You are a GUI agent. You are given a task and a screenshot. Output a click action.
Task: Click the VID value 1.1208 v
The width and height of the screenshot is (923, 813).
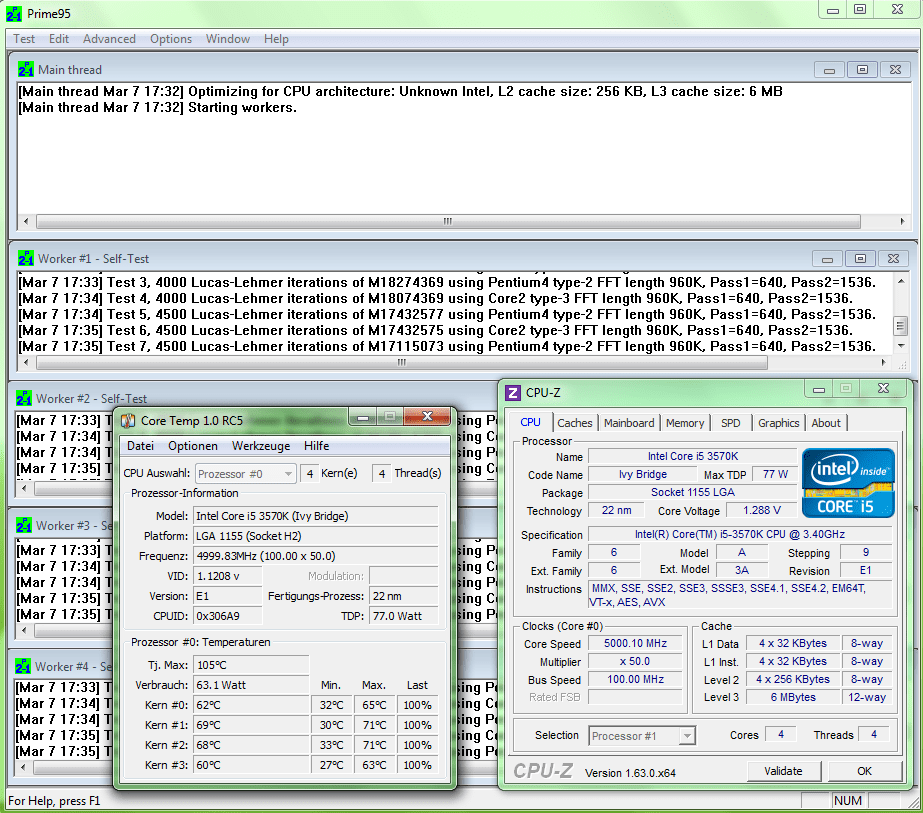(x=228, y=576)
